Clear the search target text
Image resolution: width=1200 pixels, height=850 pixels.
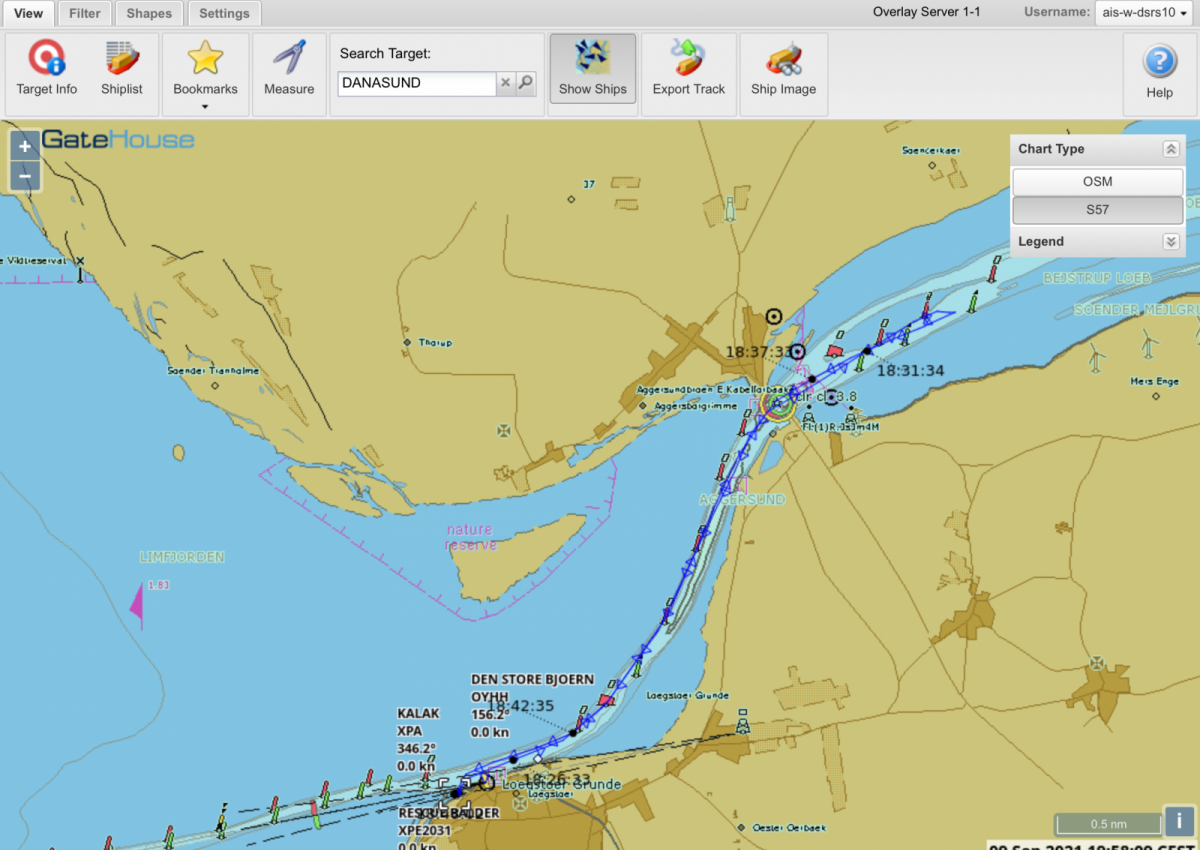pyautogui.click(x=505, y=84)
